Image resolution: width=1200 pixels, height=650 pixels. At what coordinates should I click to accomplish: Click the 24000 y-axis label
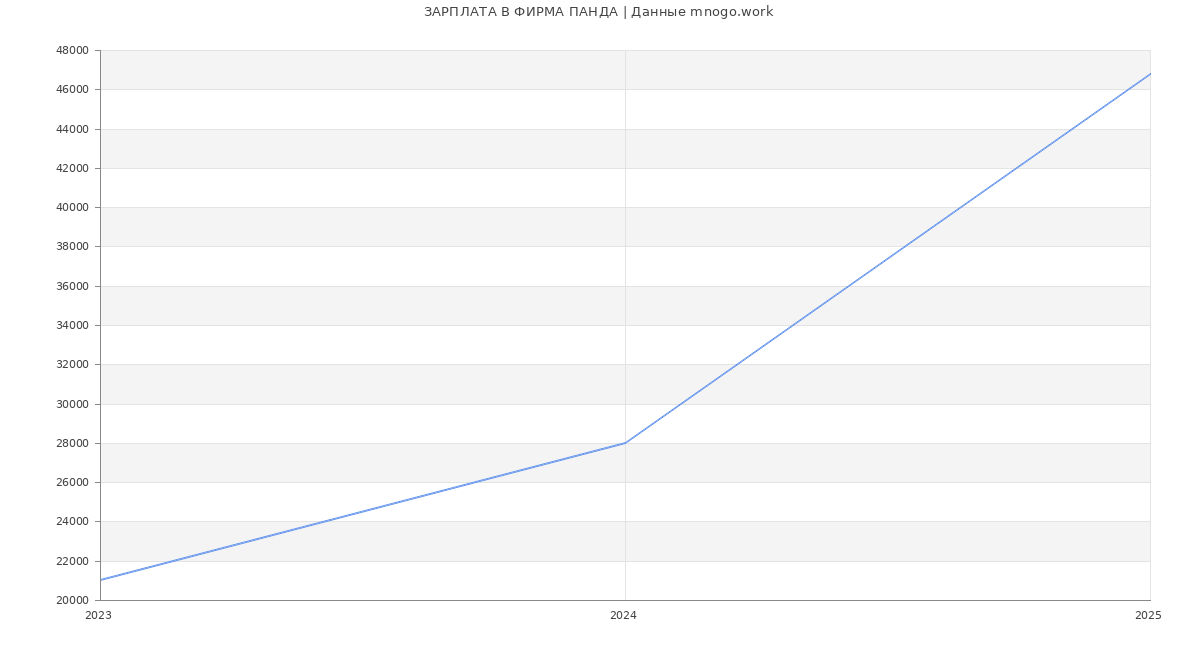72,521
